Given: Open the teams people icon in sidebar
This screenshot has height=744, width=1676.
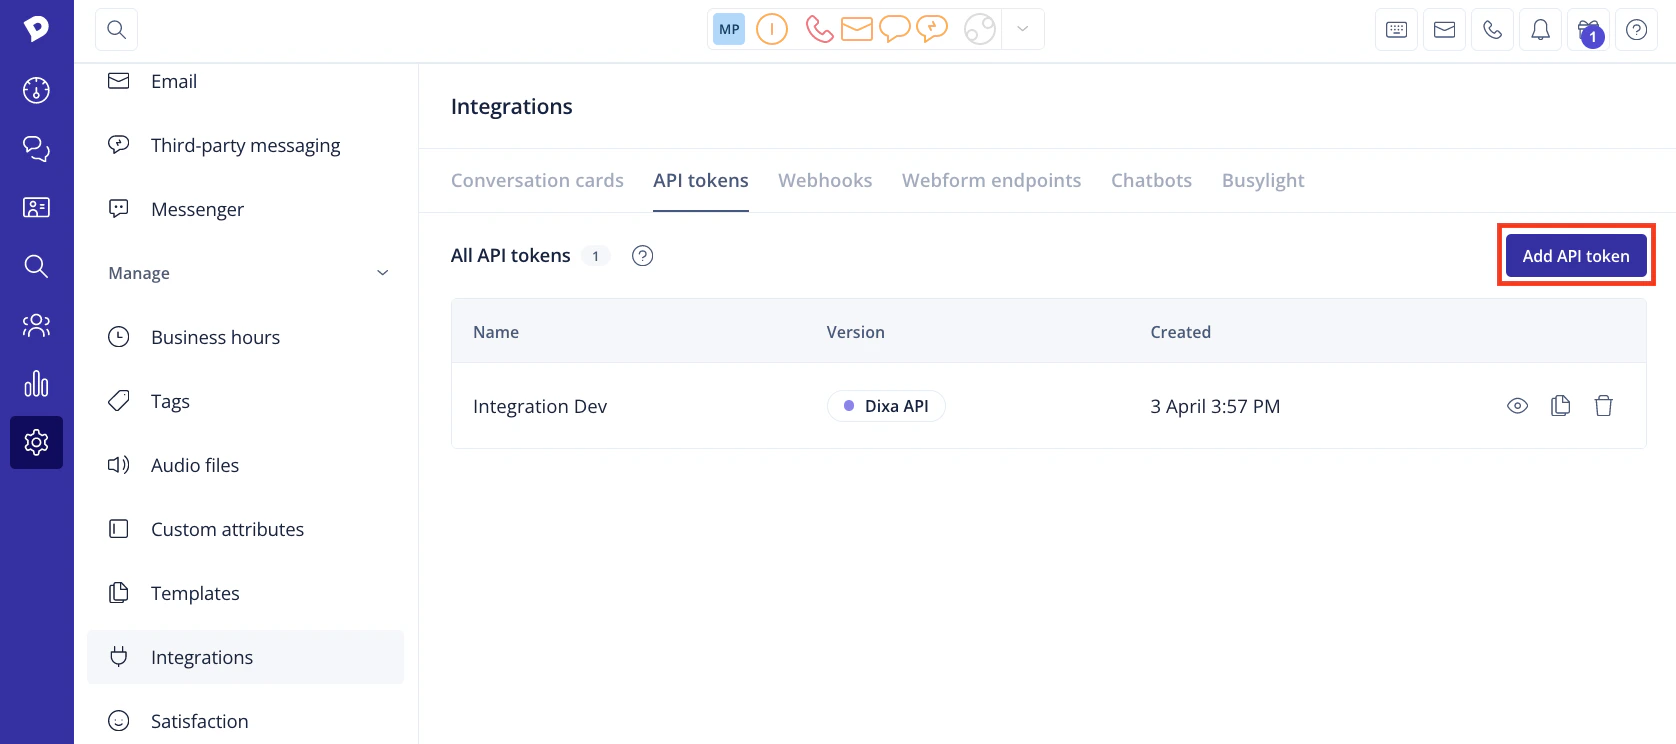Looking at the screenshot, I should pyautogui.click(x=36, y=325).
